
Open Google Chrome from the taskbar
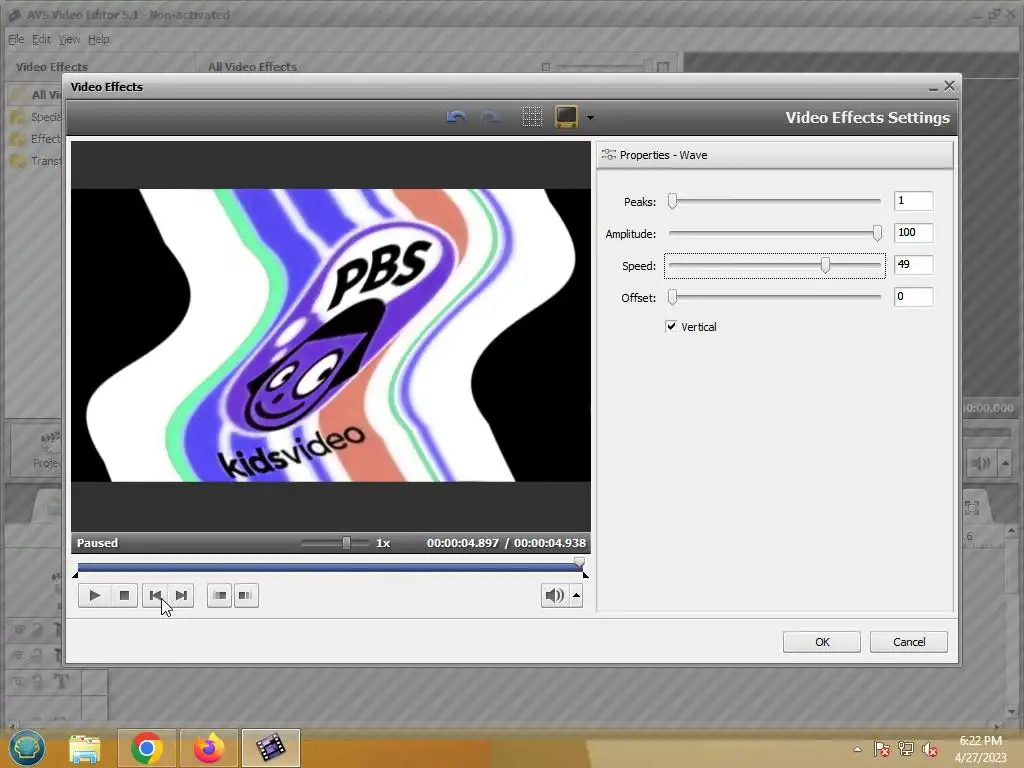pyautogui.click(x=146, y=748)
